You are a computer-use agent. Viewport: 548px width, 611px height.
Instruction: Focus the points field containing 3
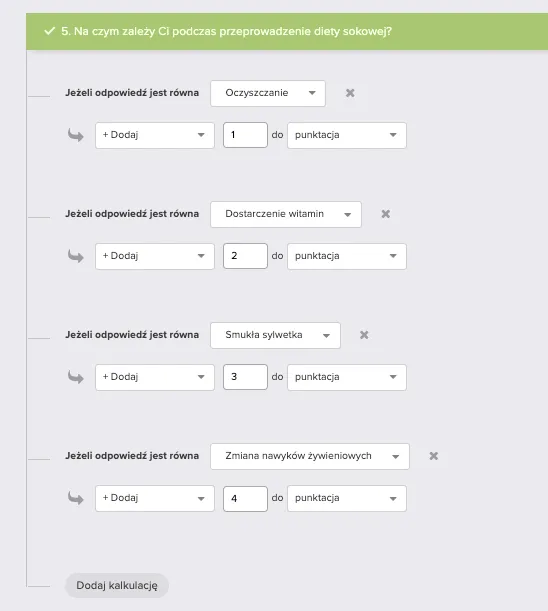(x=245, y=377)
